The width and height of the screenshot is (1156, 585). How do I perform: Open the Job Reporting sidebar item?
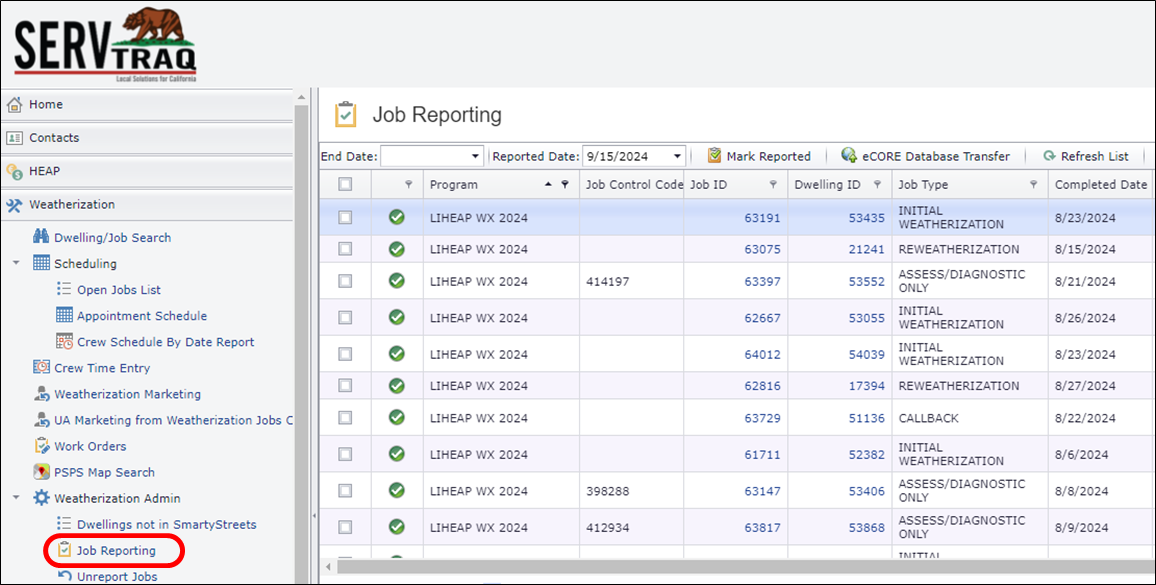(x=116, y=550)
